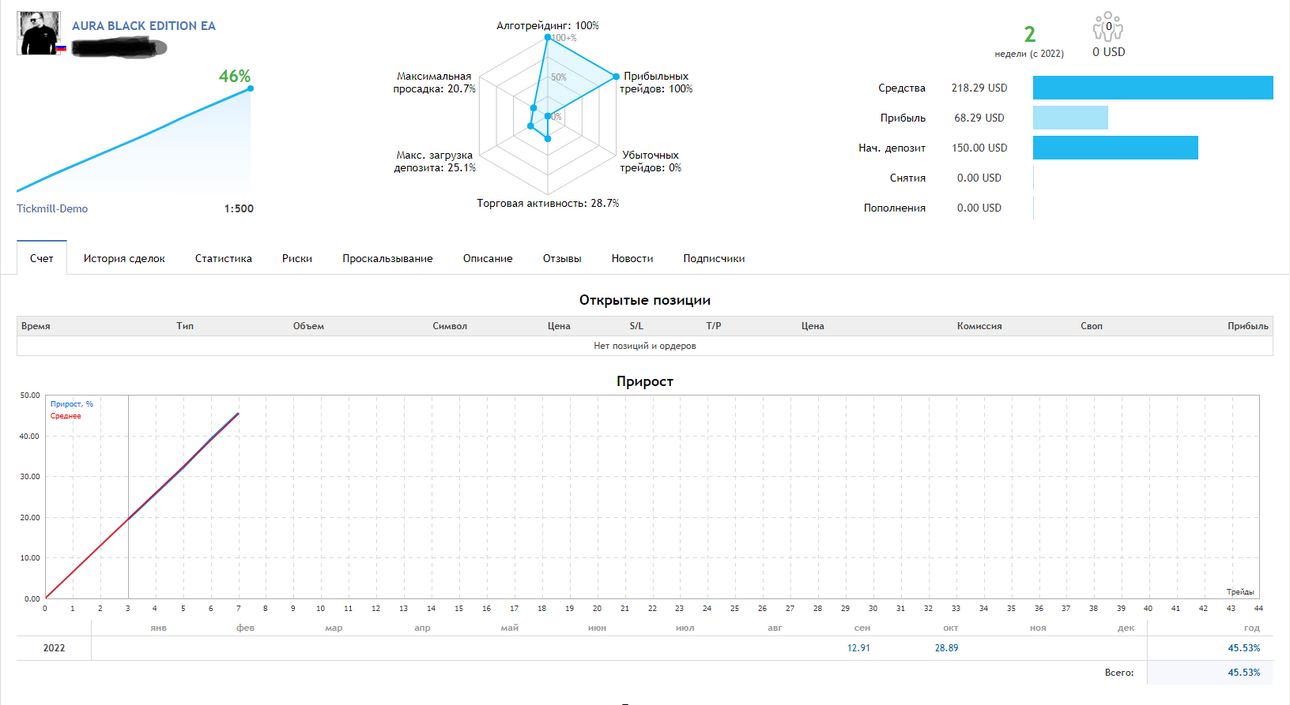Click the Своп column header
Image resolution: width=1290 pixels, height=705 pixels.
(x=1092, y=326)
